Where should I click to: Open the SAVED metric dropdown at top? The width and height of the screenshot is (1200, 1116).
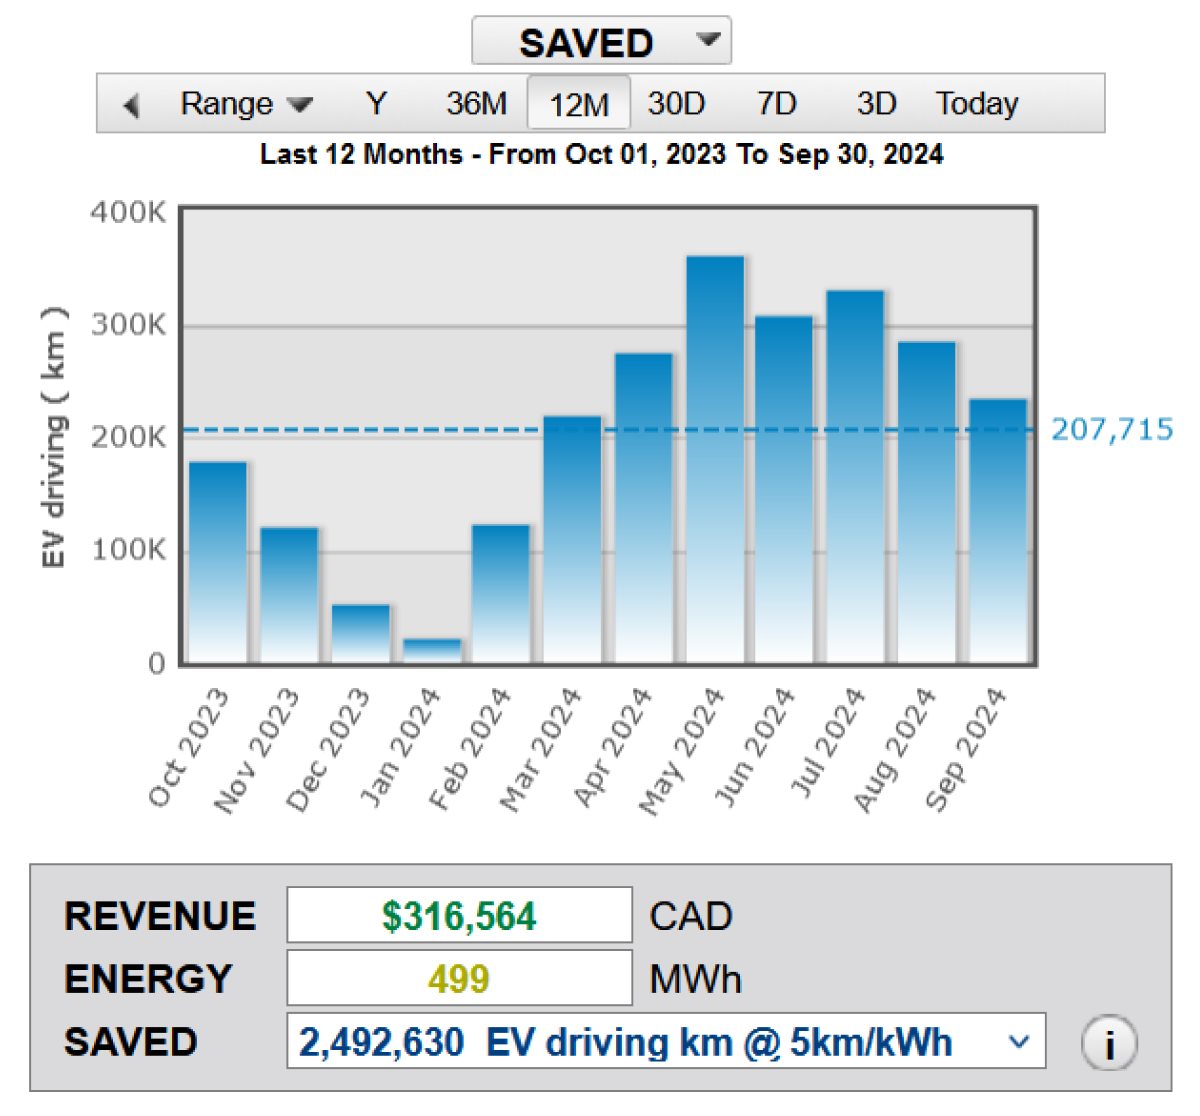[x=601, y=42]
